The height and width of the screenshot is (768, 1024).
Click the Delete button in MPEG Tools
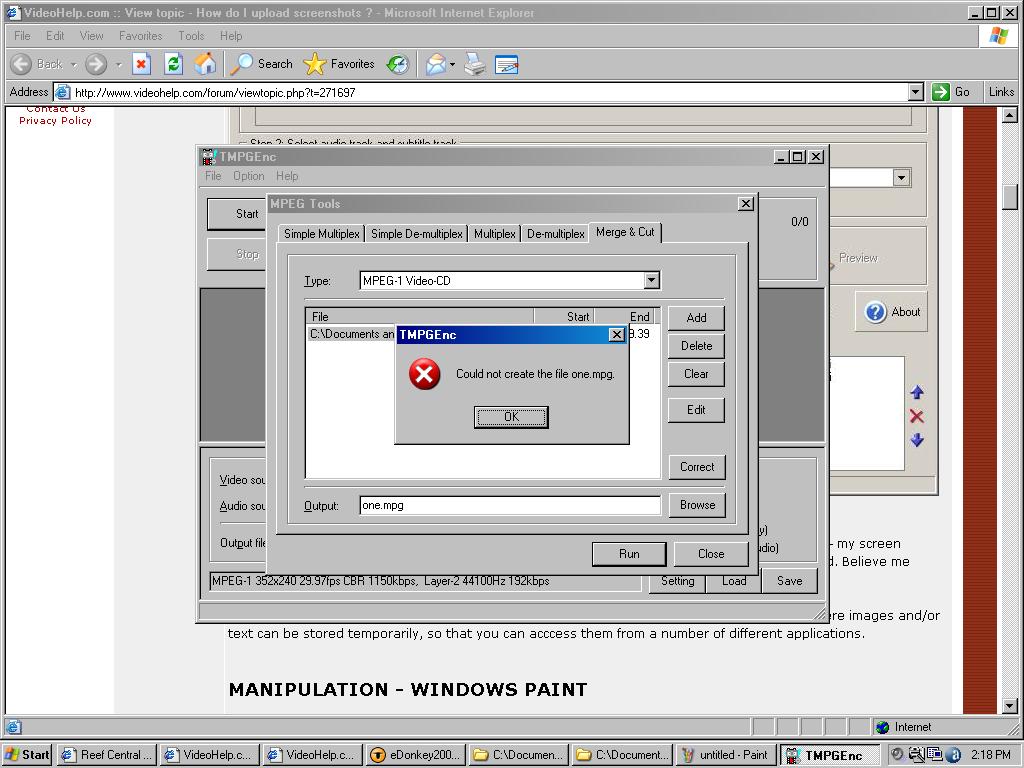pos(696,346)
